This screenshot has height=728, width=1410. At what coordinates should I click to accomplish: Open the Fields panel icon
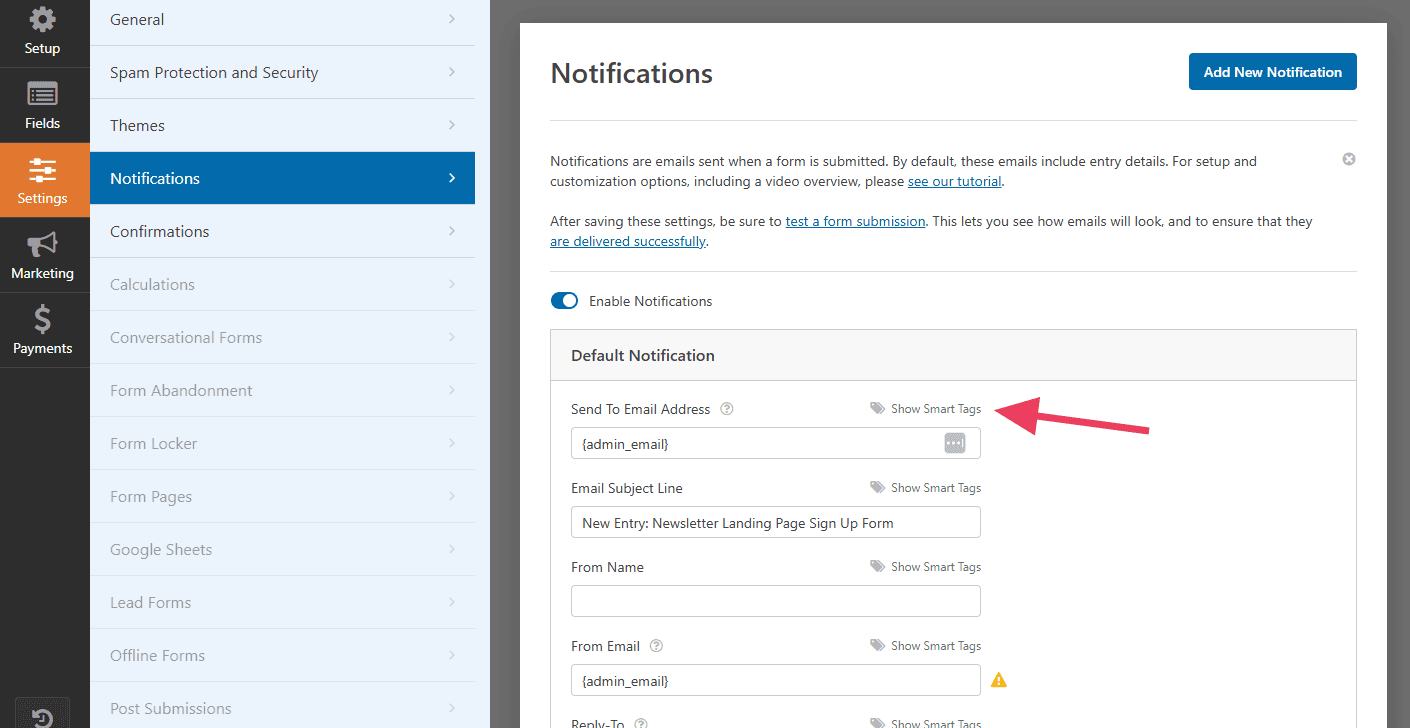click(x=43, y=106)
